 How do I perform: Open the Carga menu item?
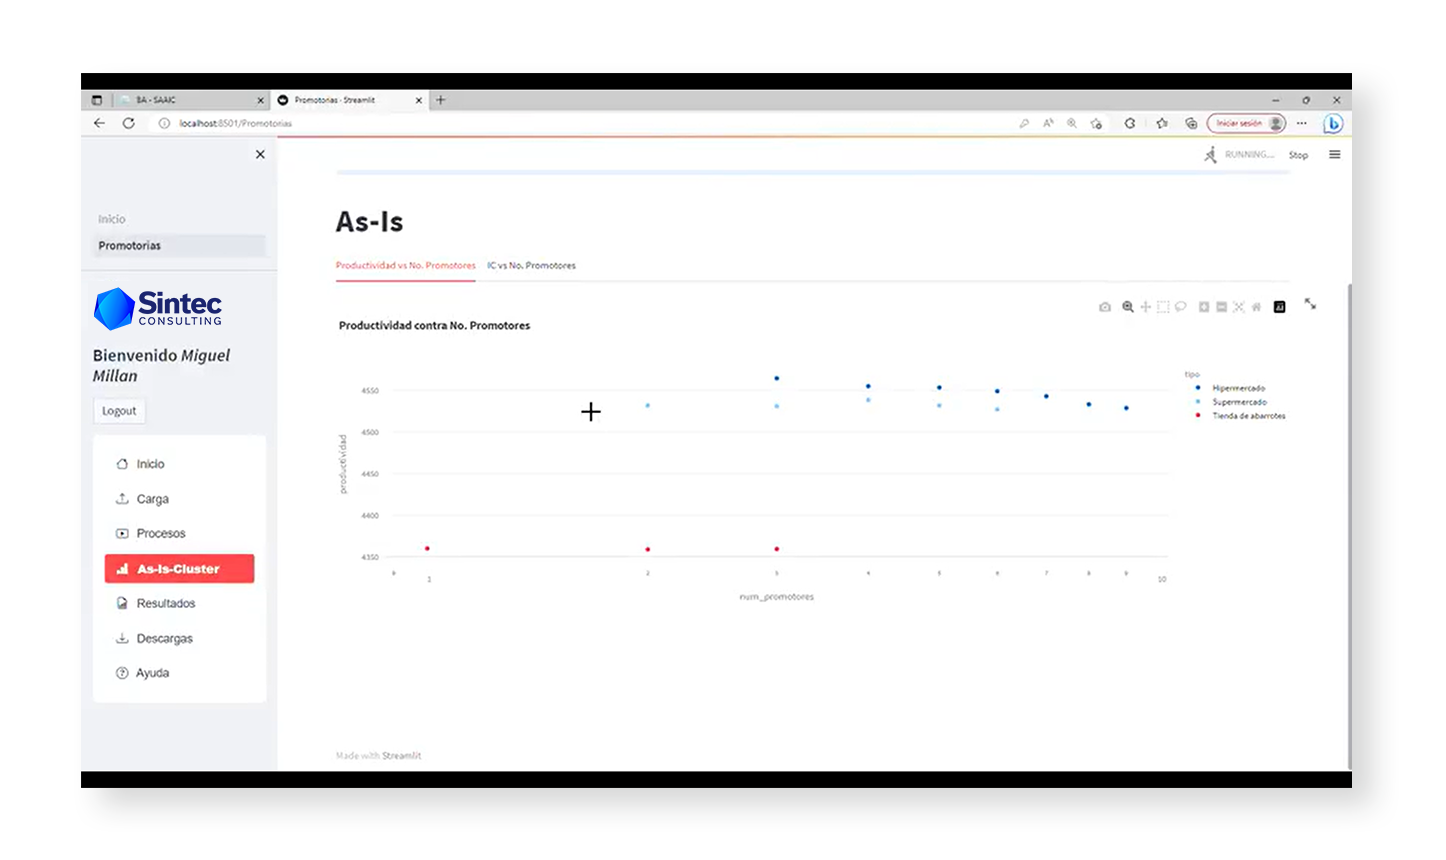pos(179,499)
